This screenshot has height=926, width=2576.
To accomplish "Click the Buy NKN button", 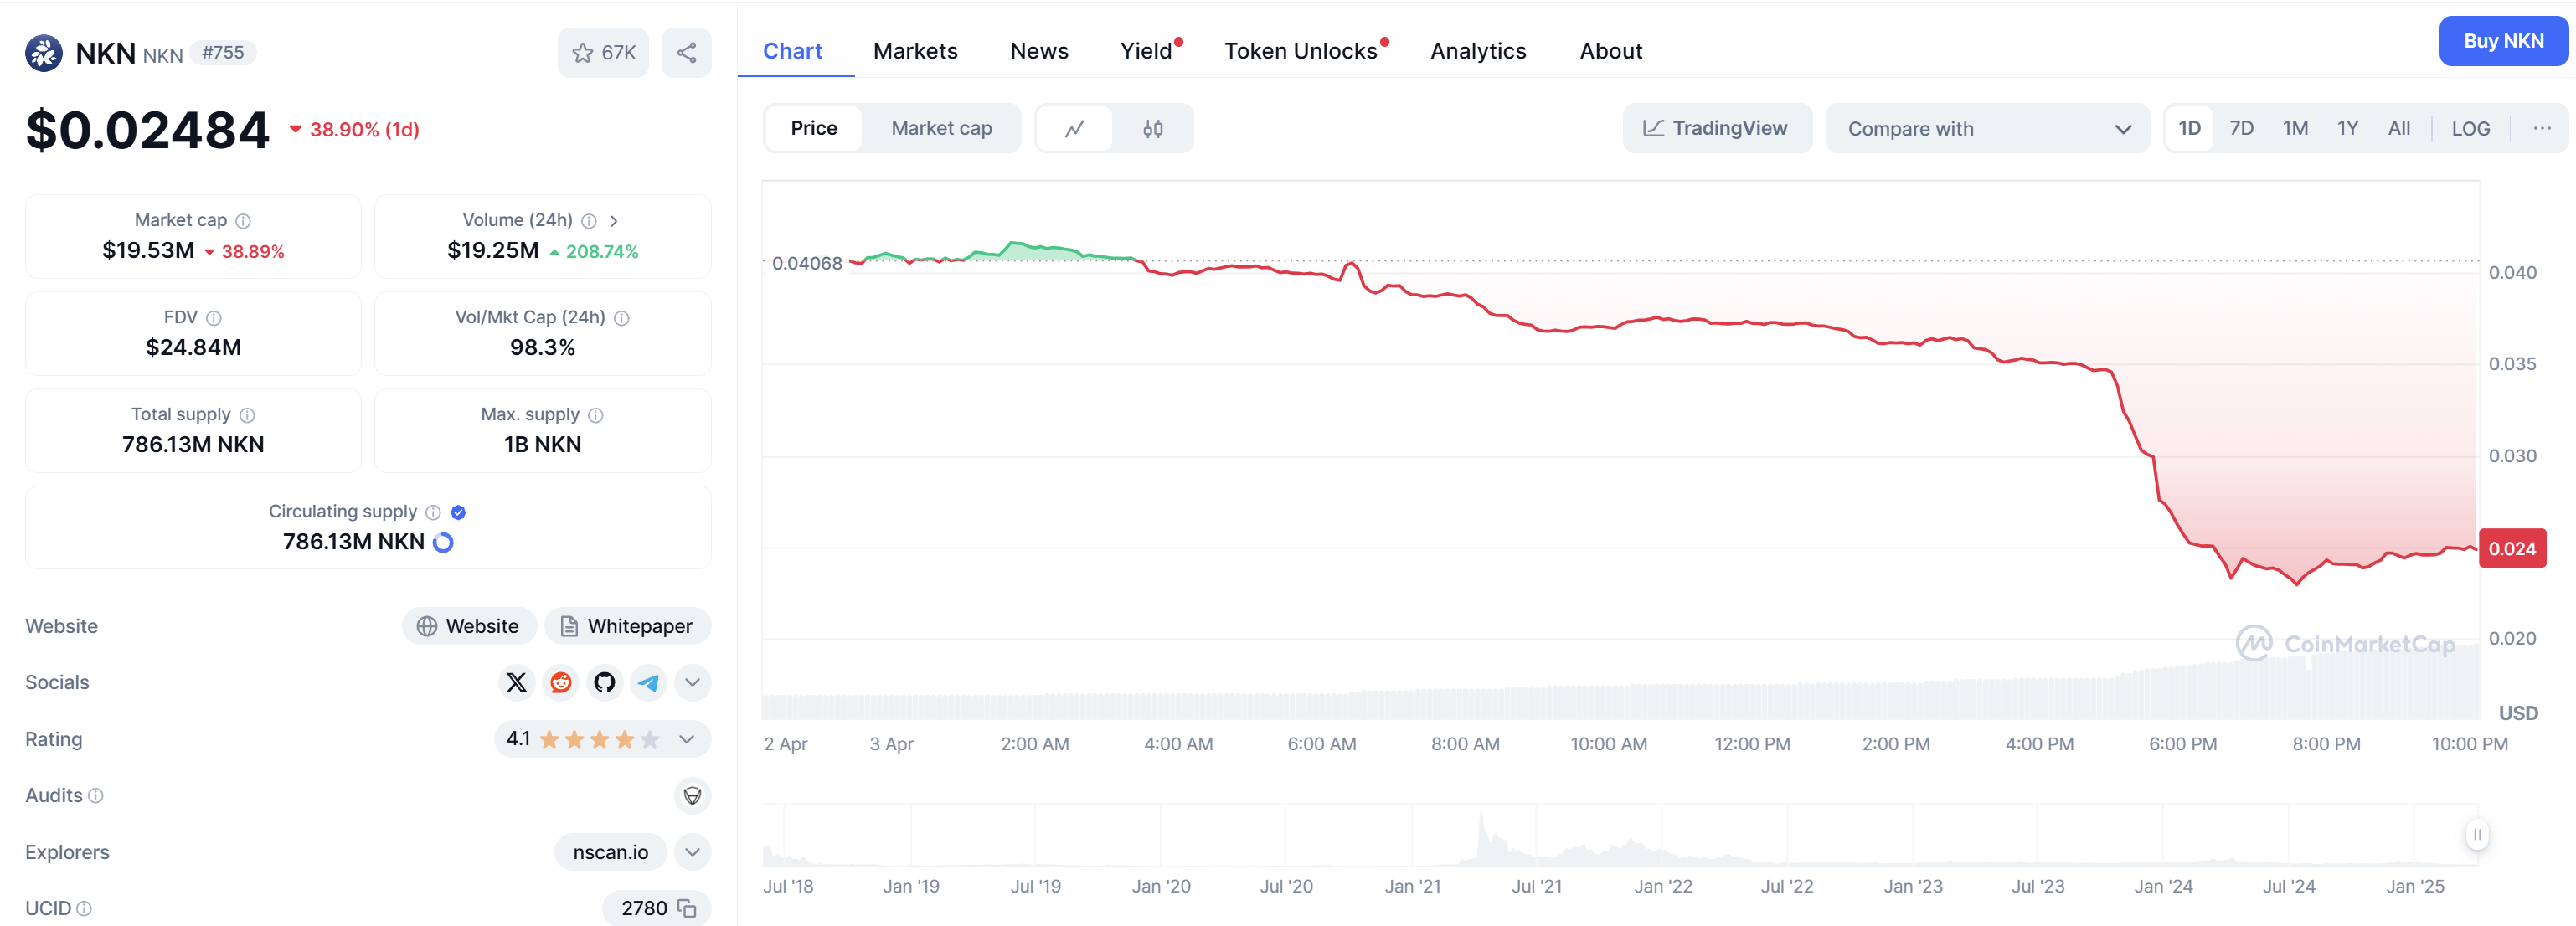I will click(x=2502, y=42).
